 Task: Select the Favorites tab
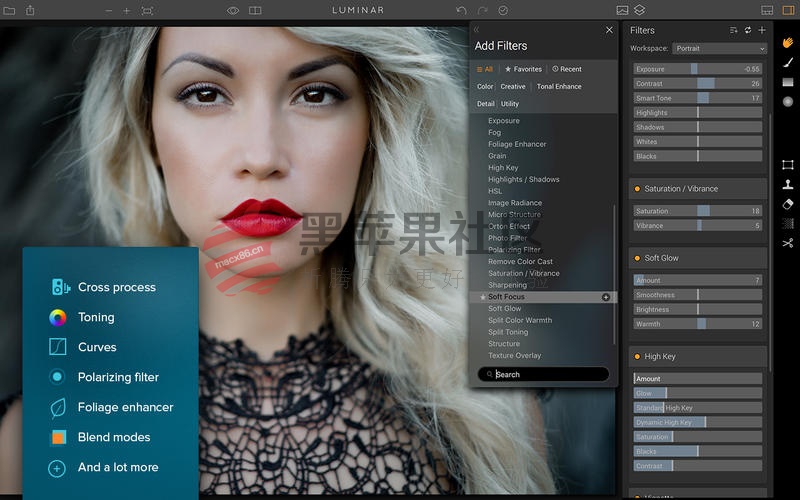click(x=523, y=69)
